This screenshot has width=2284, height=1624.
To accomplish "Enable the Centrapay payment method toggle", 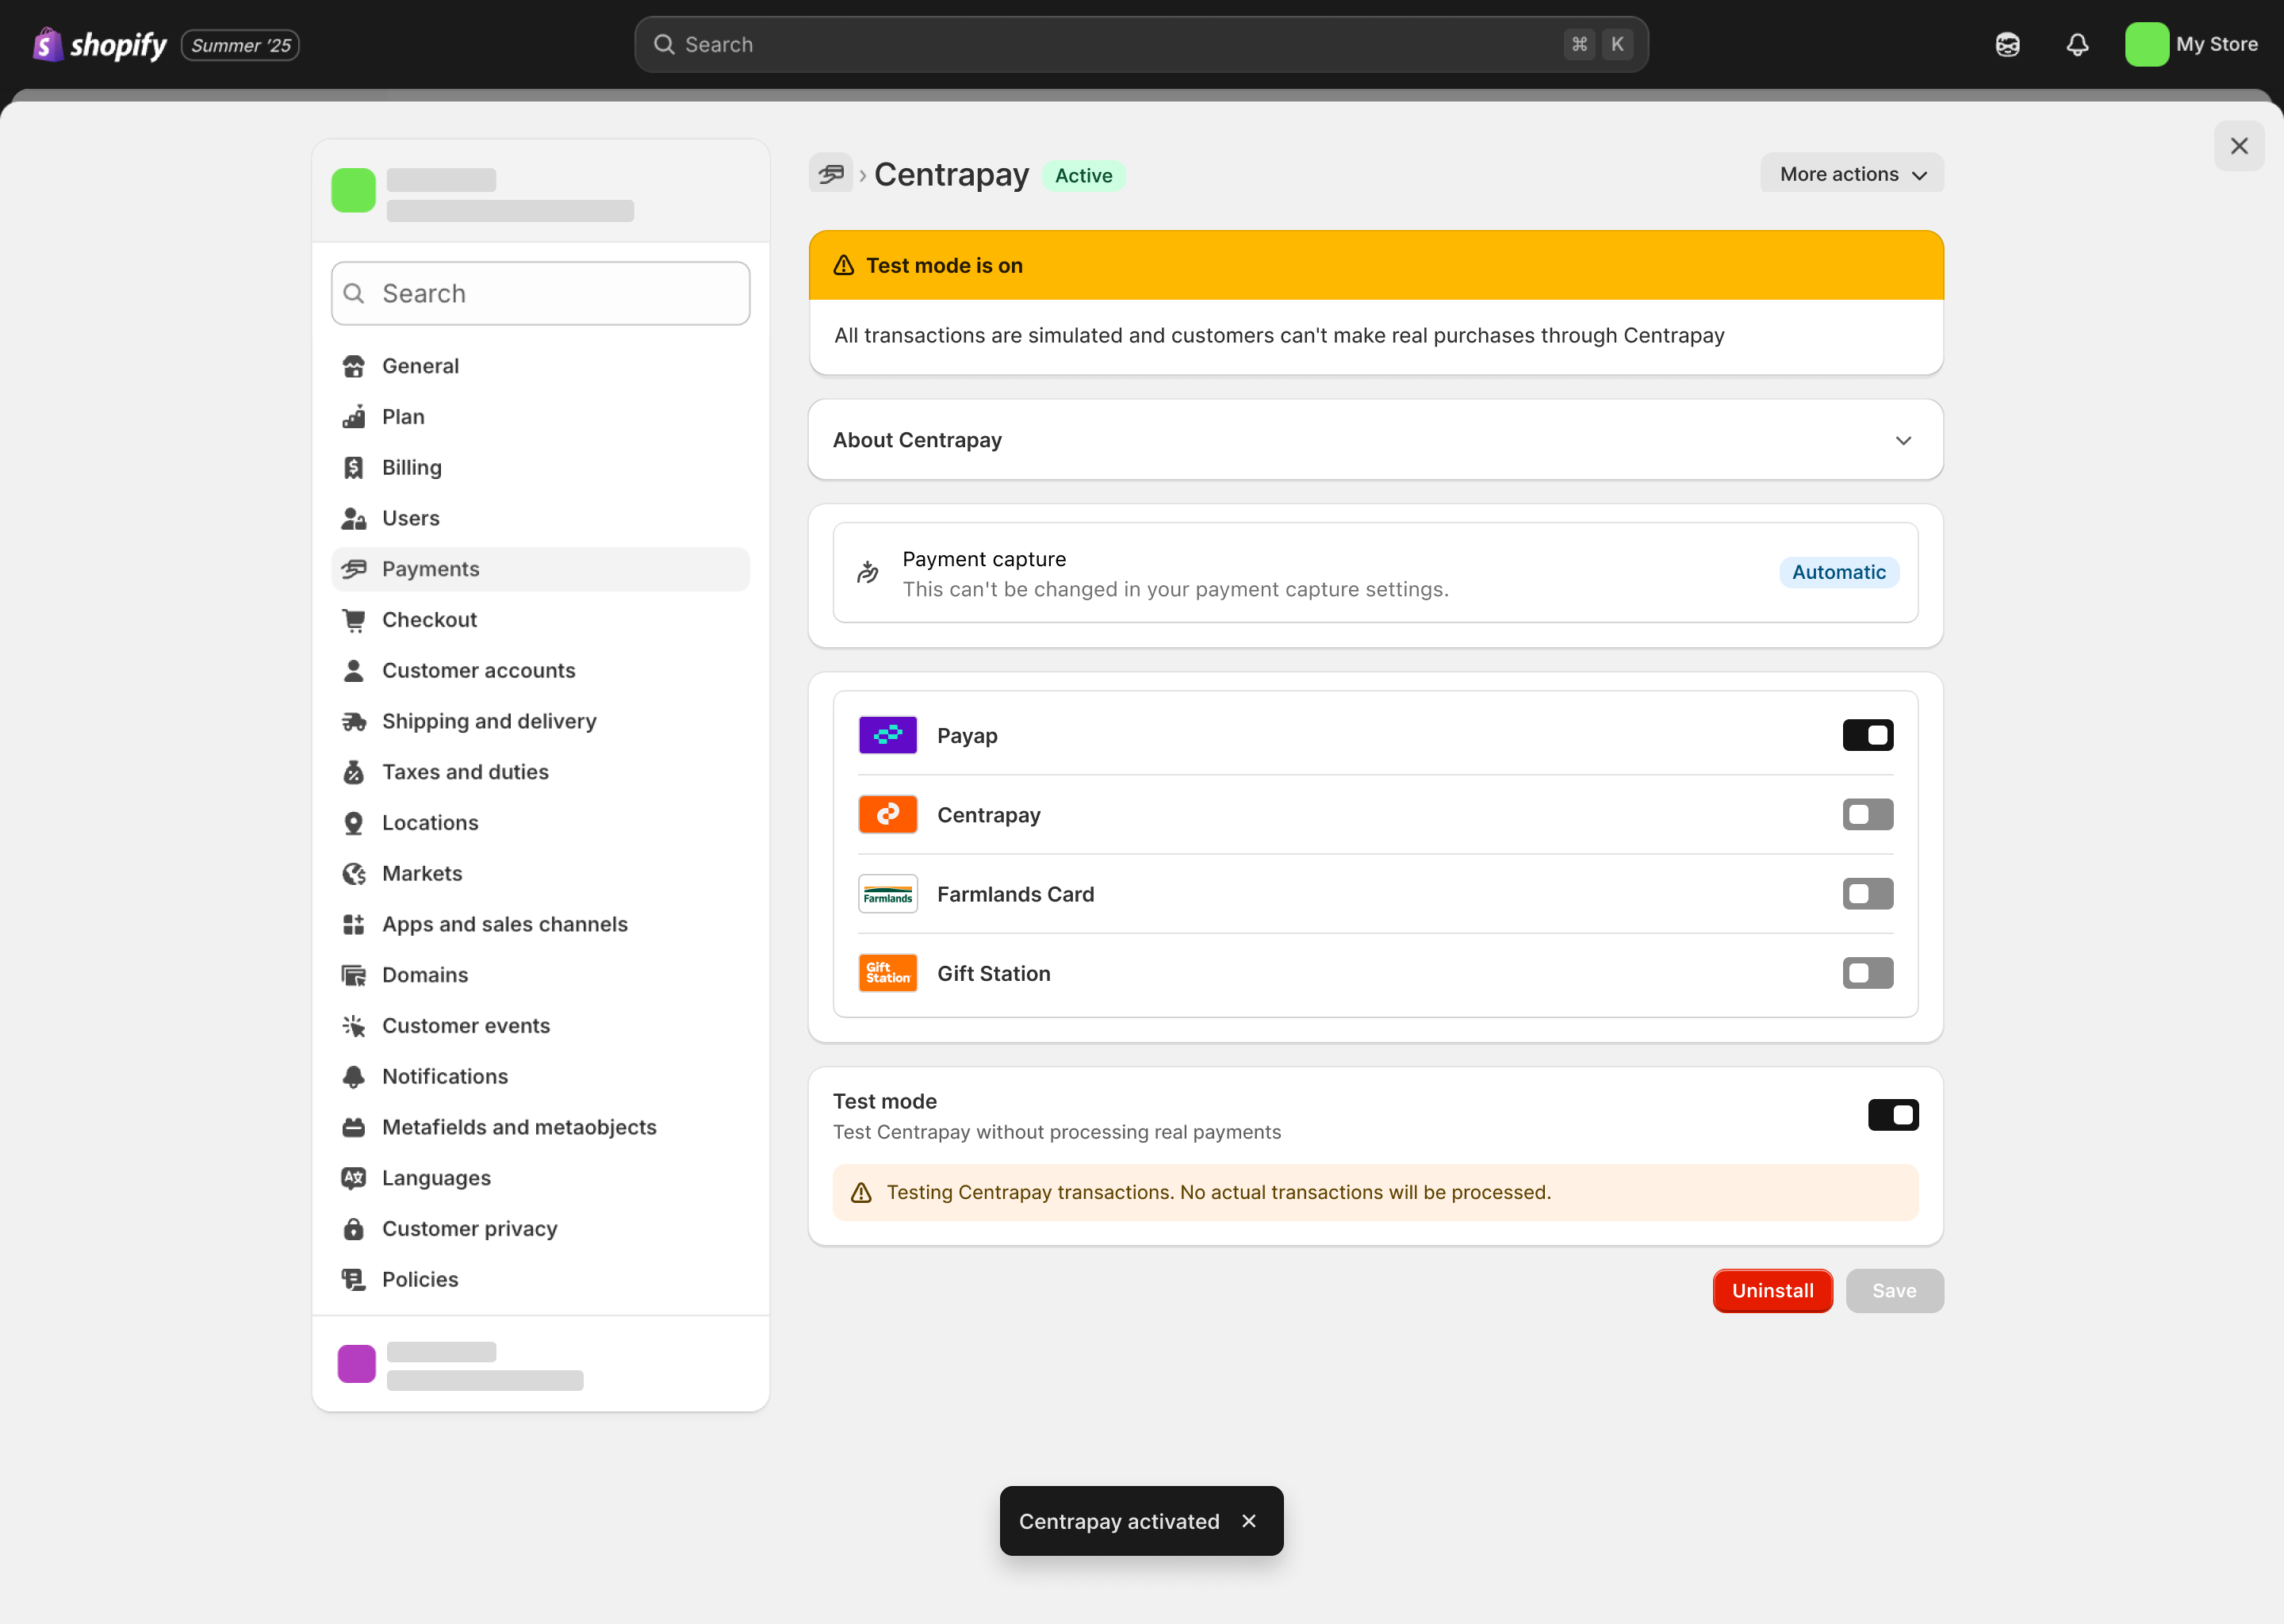I will pyautogui.click(x=1867, y=814).
